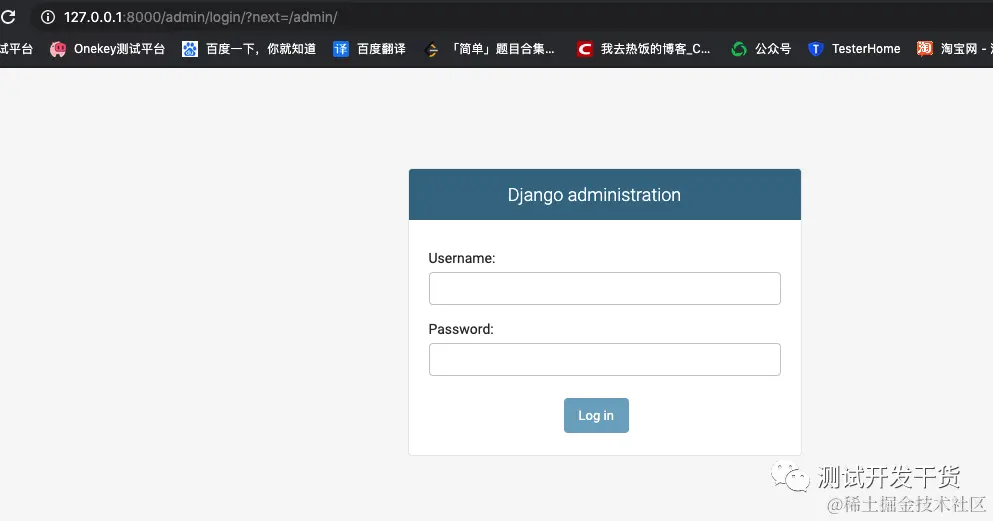The width and height of the screenshot is (993, 521).
Task: Focus the Username input field
Action: (x=605, y=289)
